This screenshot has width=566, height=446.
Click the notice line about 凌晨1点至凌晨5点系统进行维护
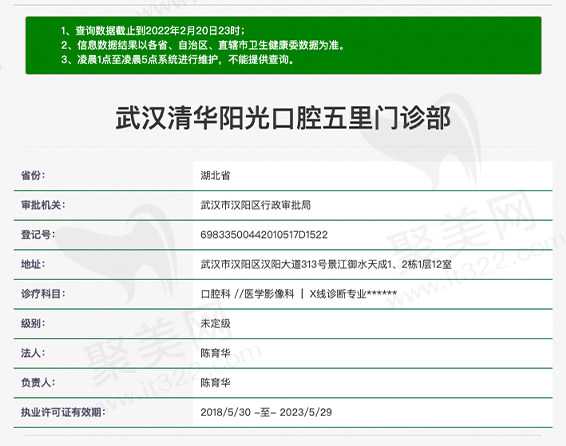177,59
